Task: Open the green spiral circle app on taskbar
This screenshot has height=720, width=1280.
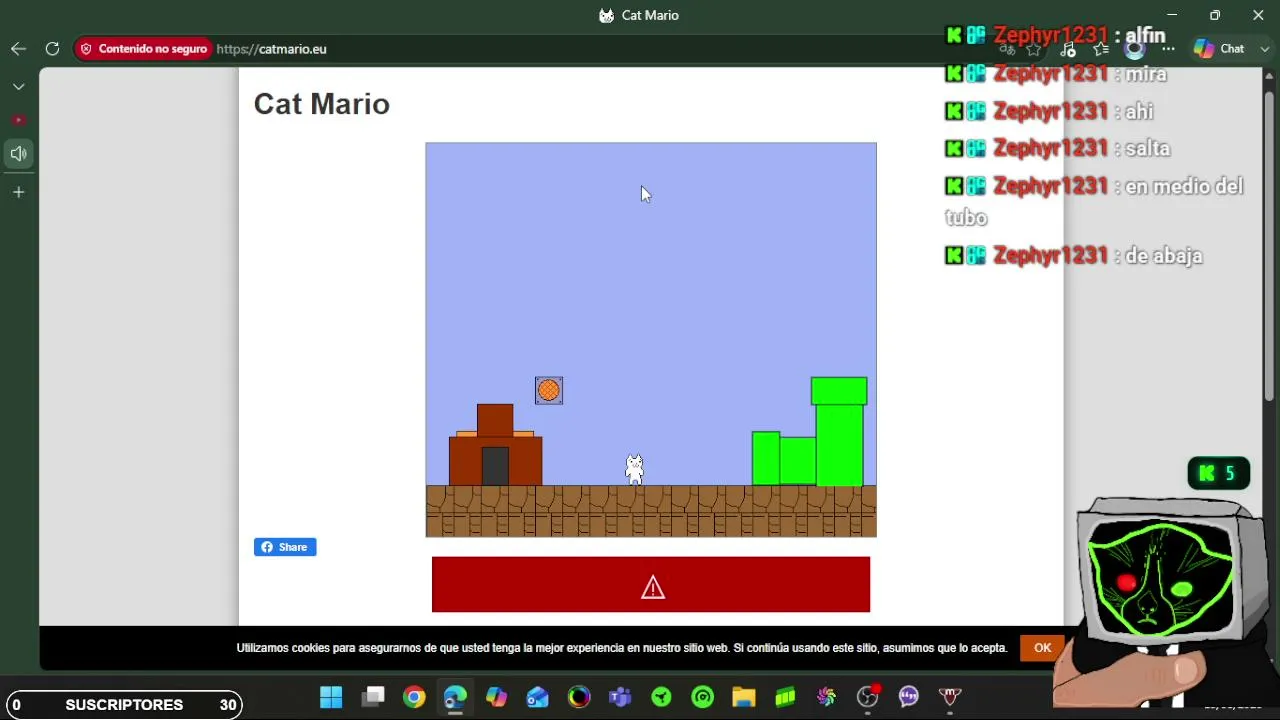Action: 703,697
